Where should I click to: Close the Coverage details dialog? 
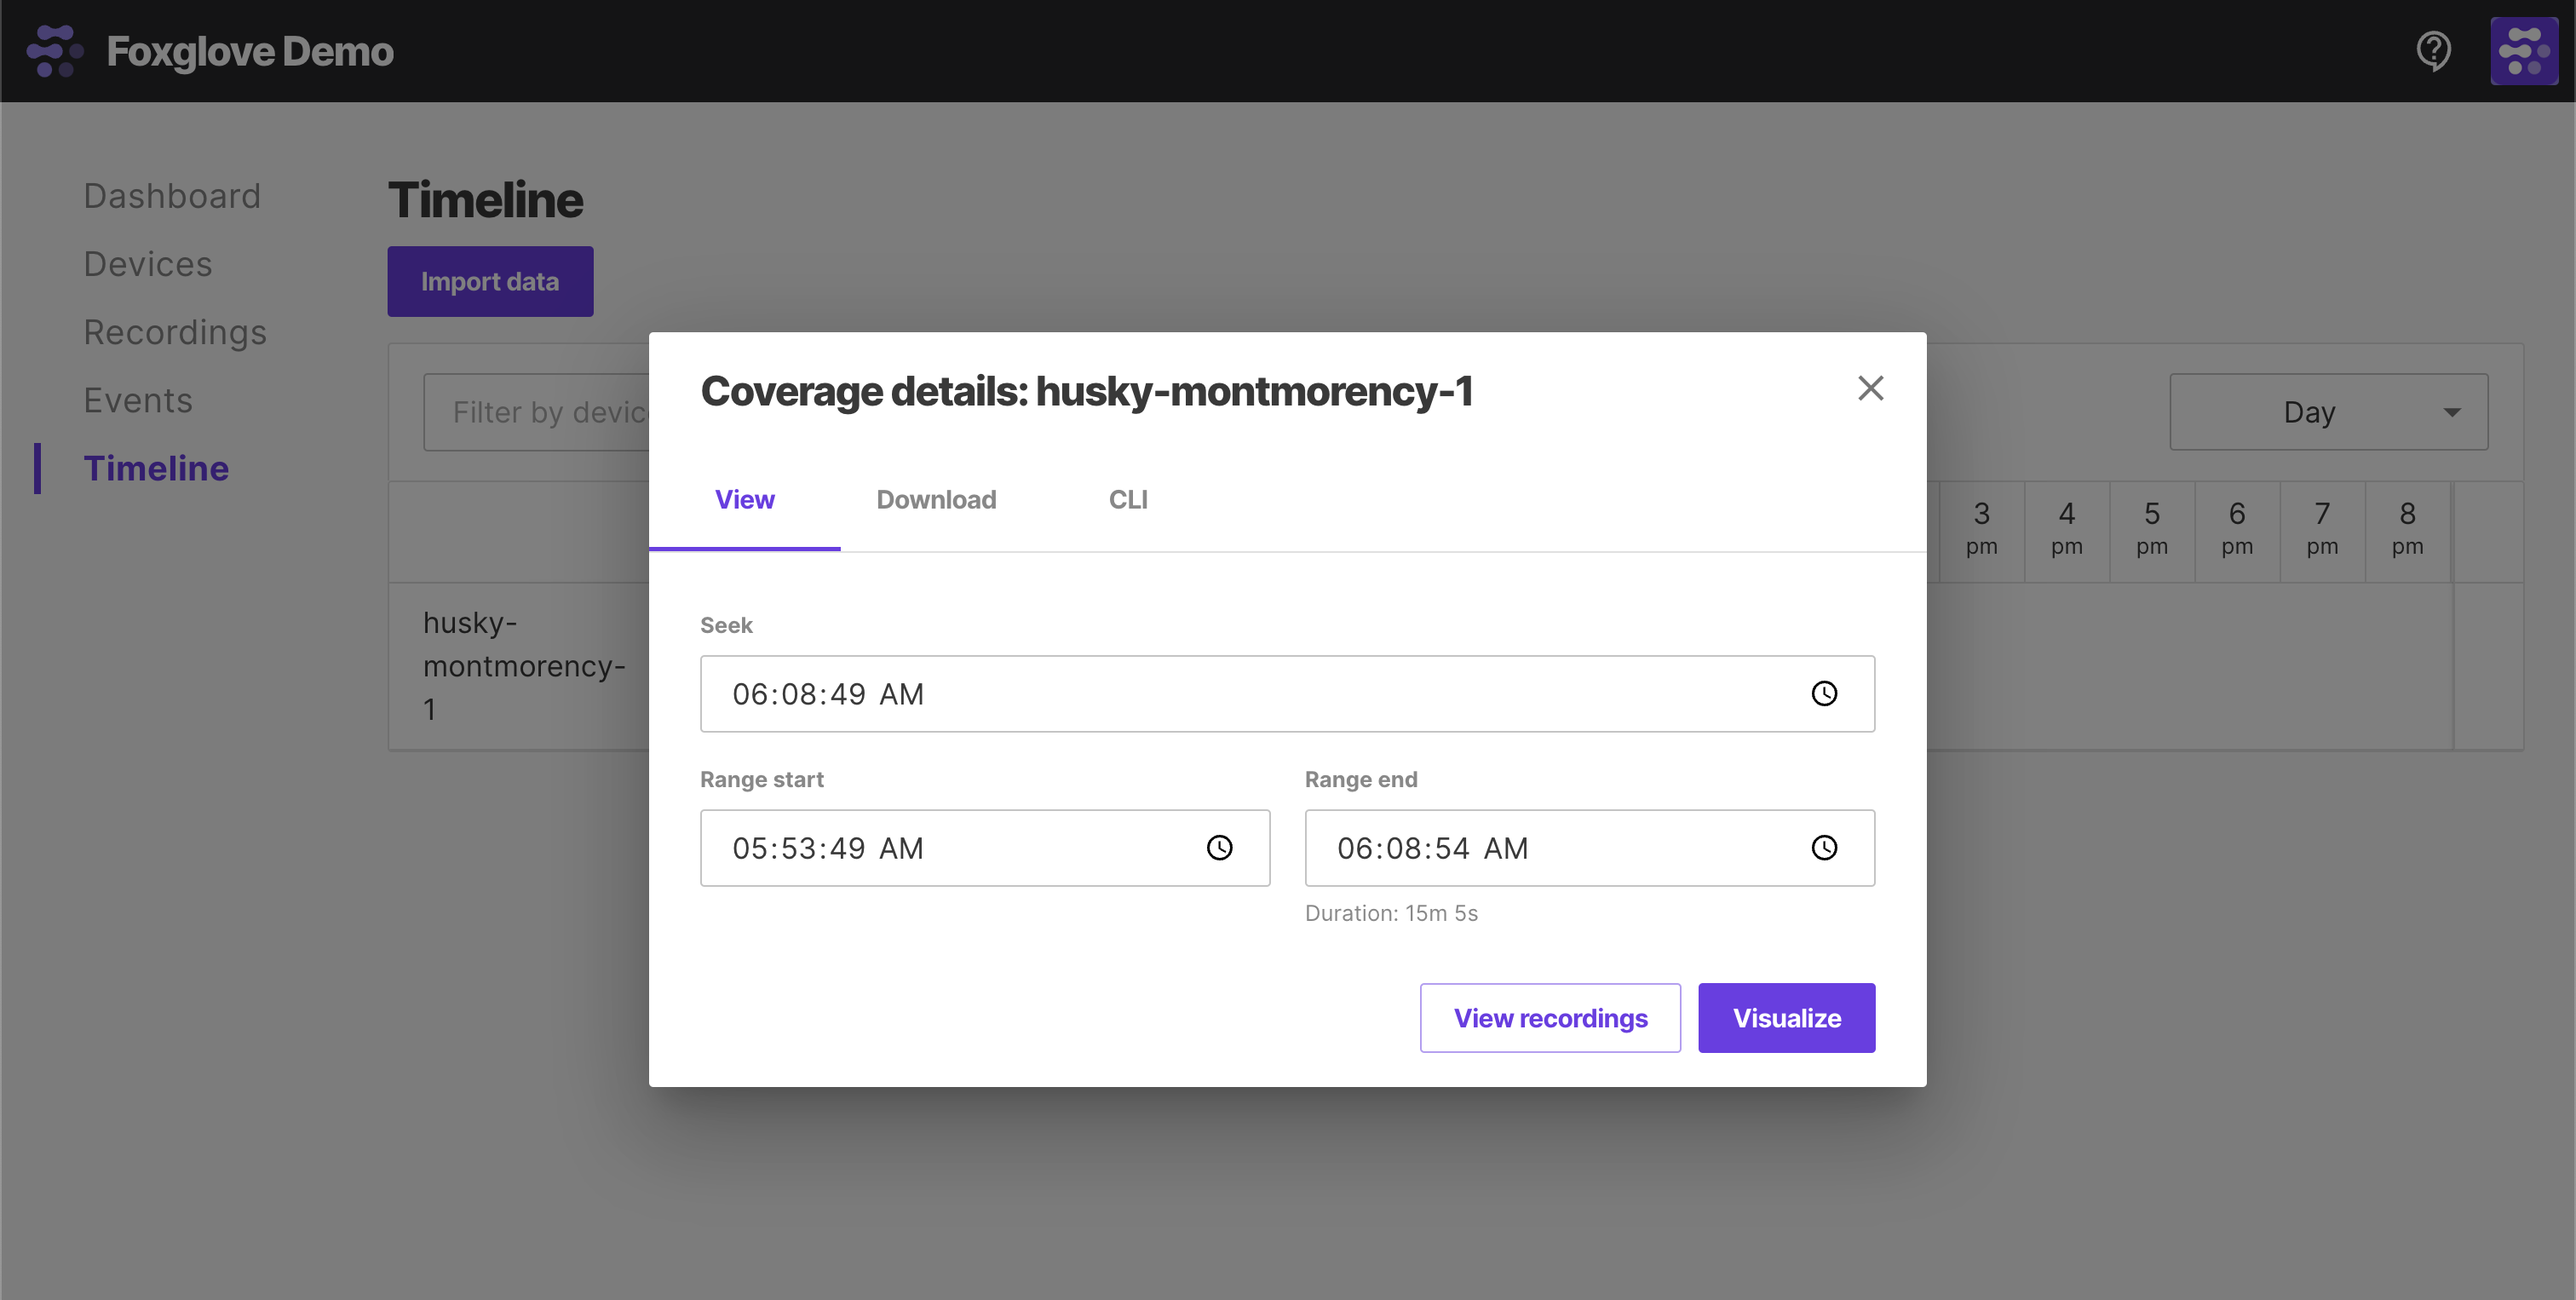click(1868, 388)
